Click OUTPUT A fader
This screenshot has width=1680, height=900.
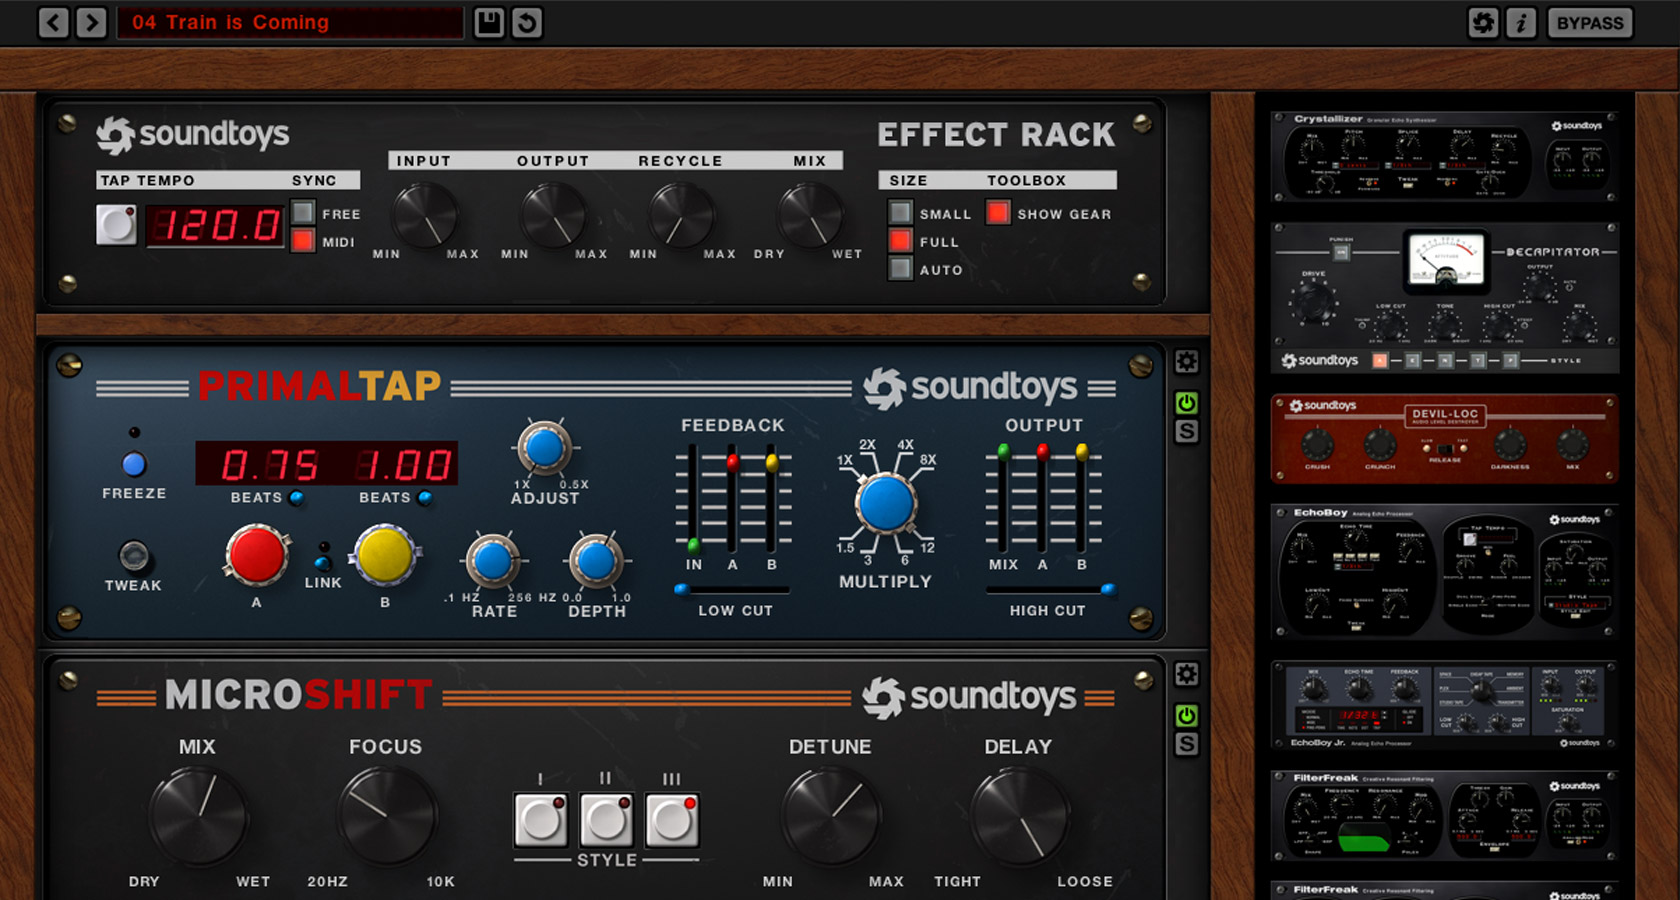[1043, 453]
